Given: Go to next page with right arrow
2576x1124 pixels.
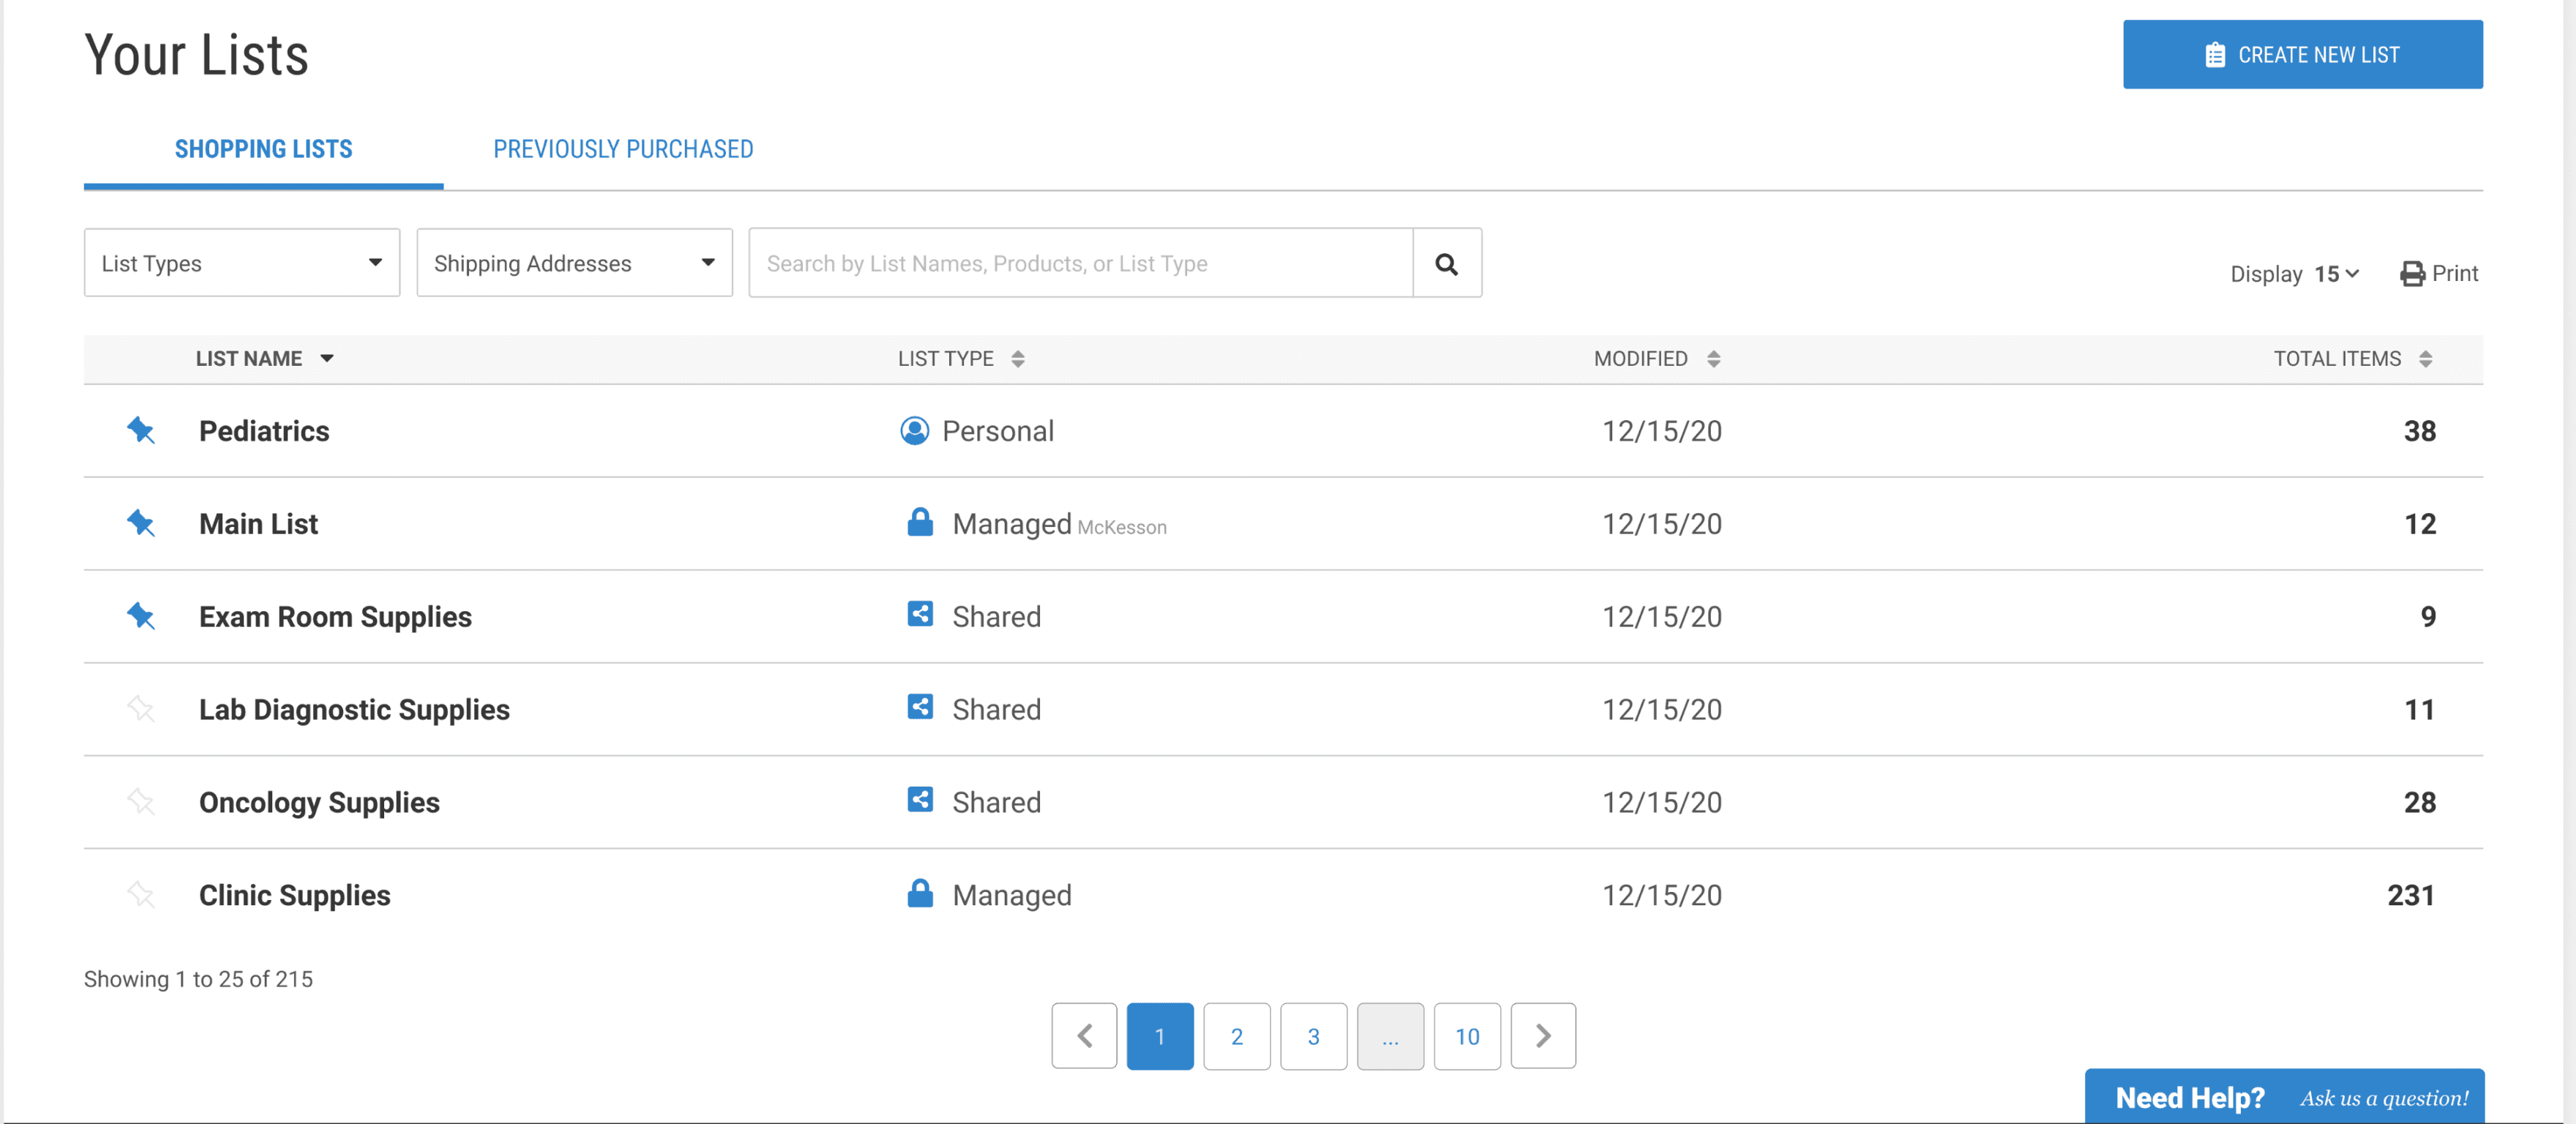Looking at the screenshot, I should 1542,1036.
